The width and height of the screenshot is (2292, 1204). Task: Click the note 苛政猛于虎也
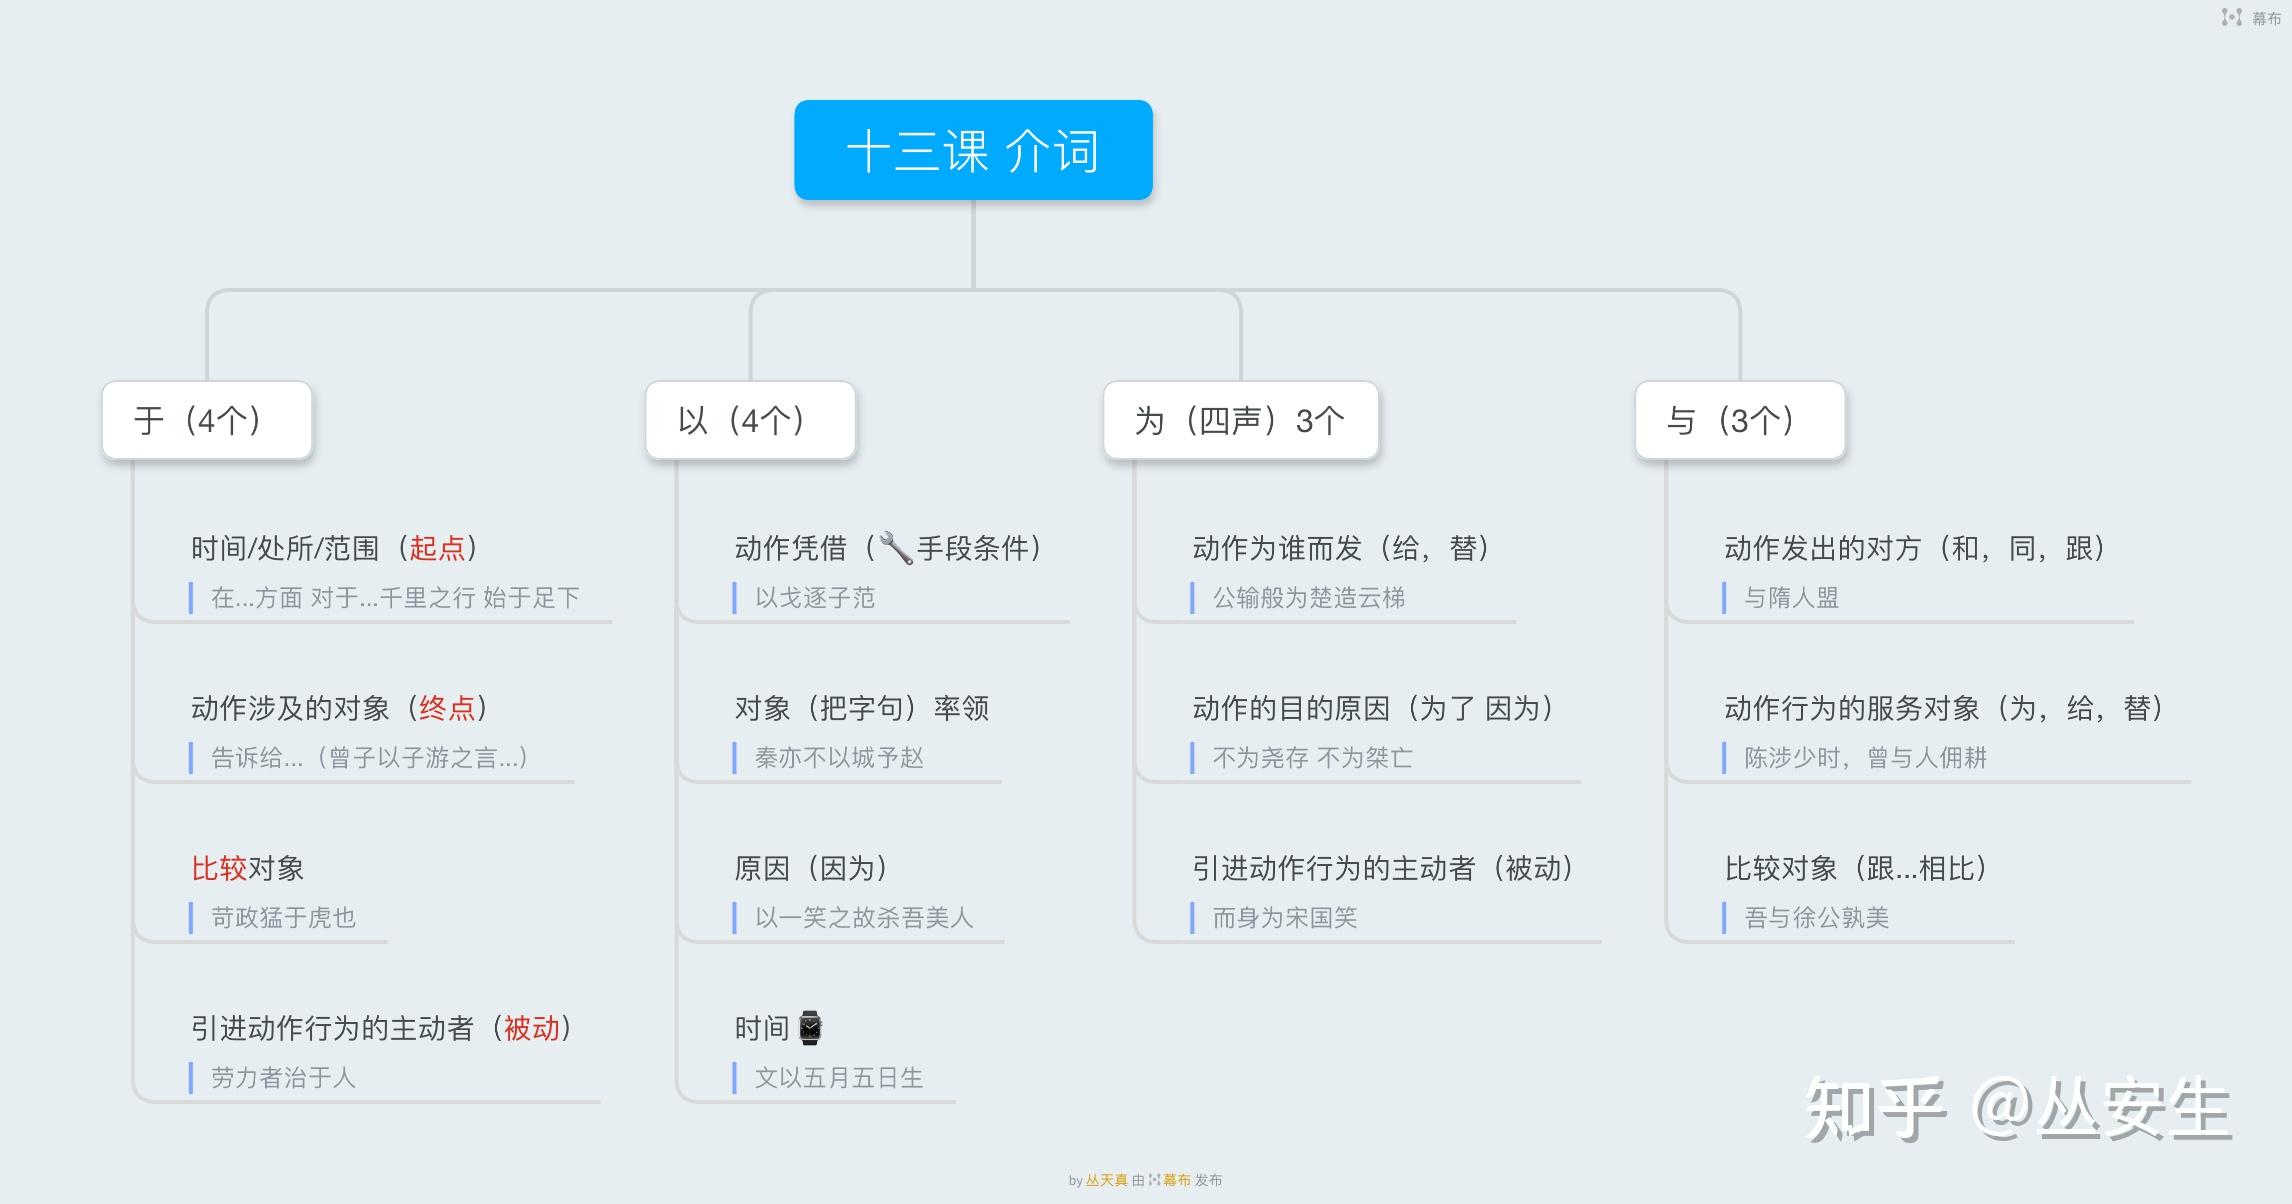point(283,918)
